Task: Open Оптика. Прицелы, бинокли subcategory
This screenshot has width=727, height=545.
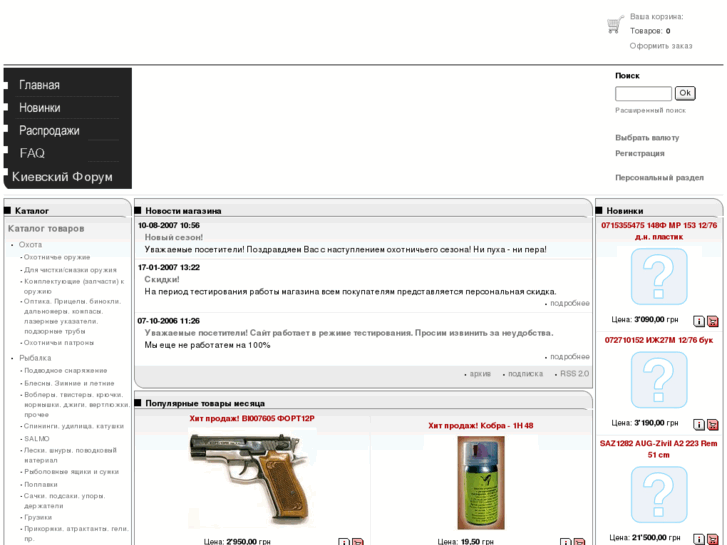Action: pos(73,316)
